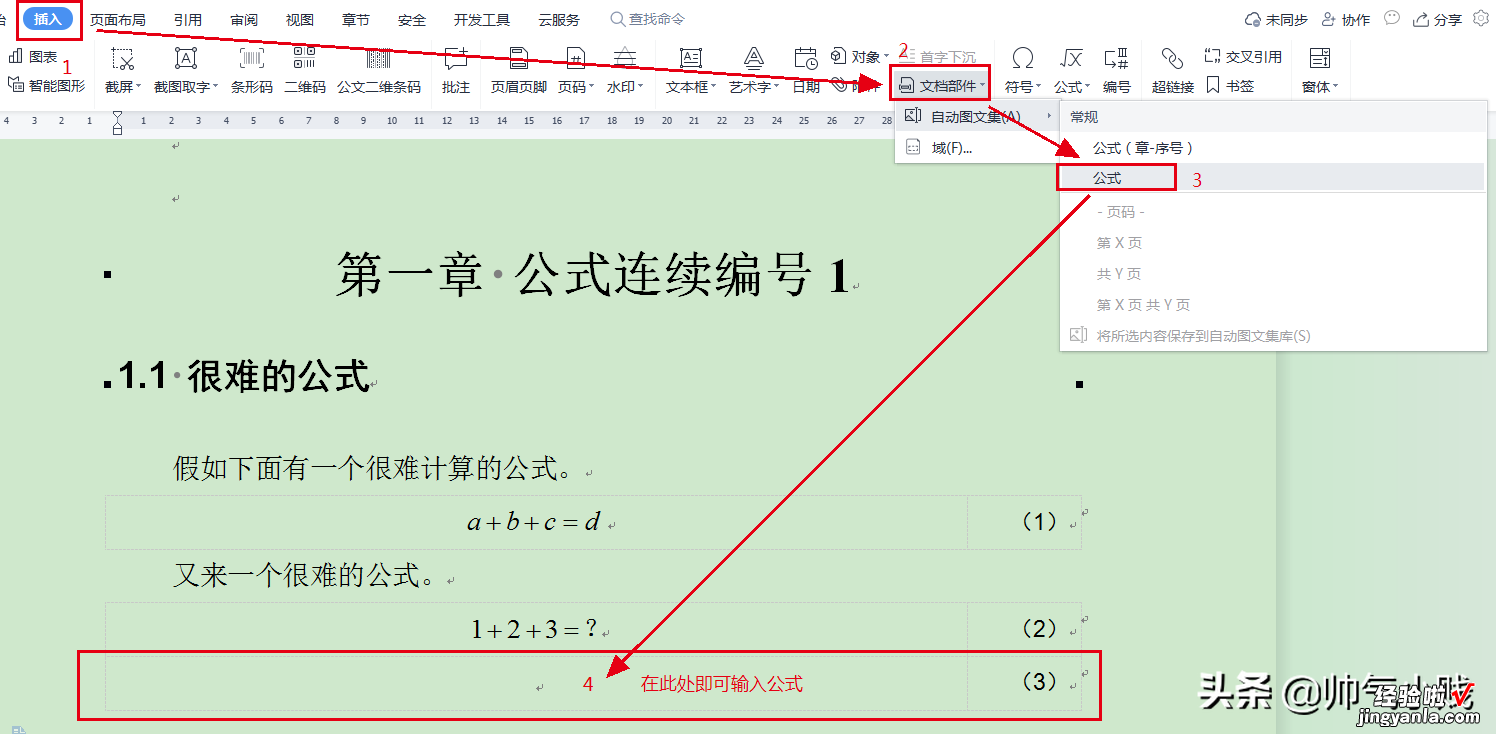Screen dimensions: 1496x734
Task: Expand the 符号 dropdown arrow
Action: point(1039,87)
